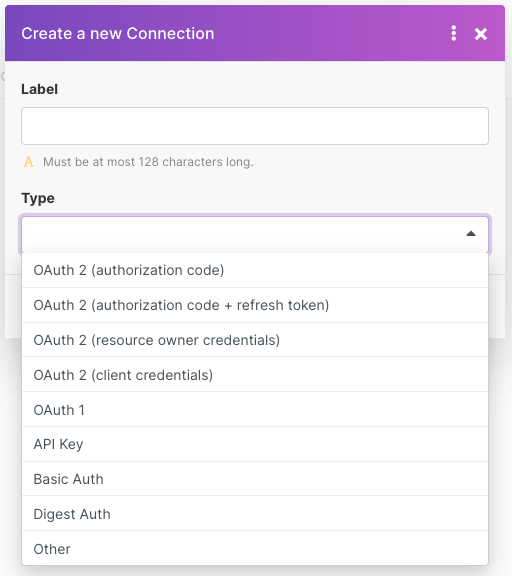The height and width of the screenshot is (576, 512).
Task: Open the three-dot options menu
Action: coord(454,33)
